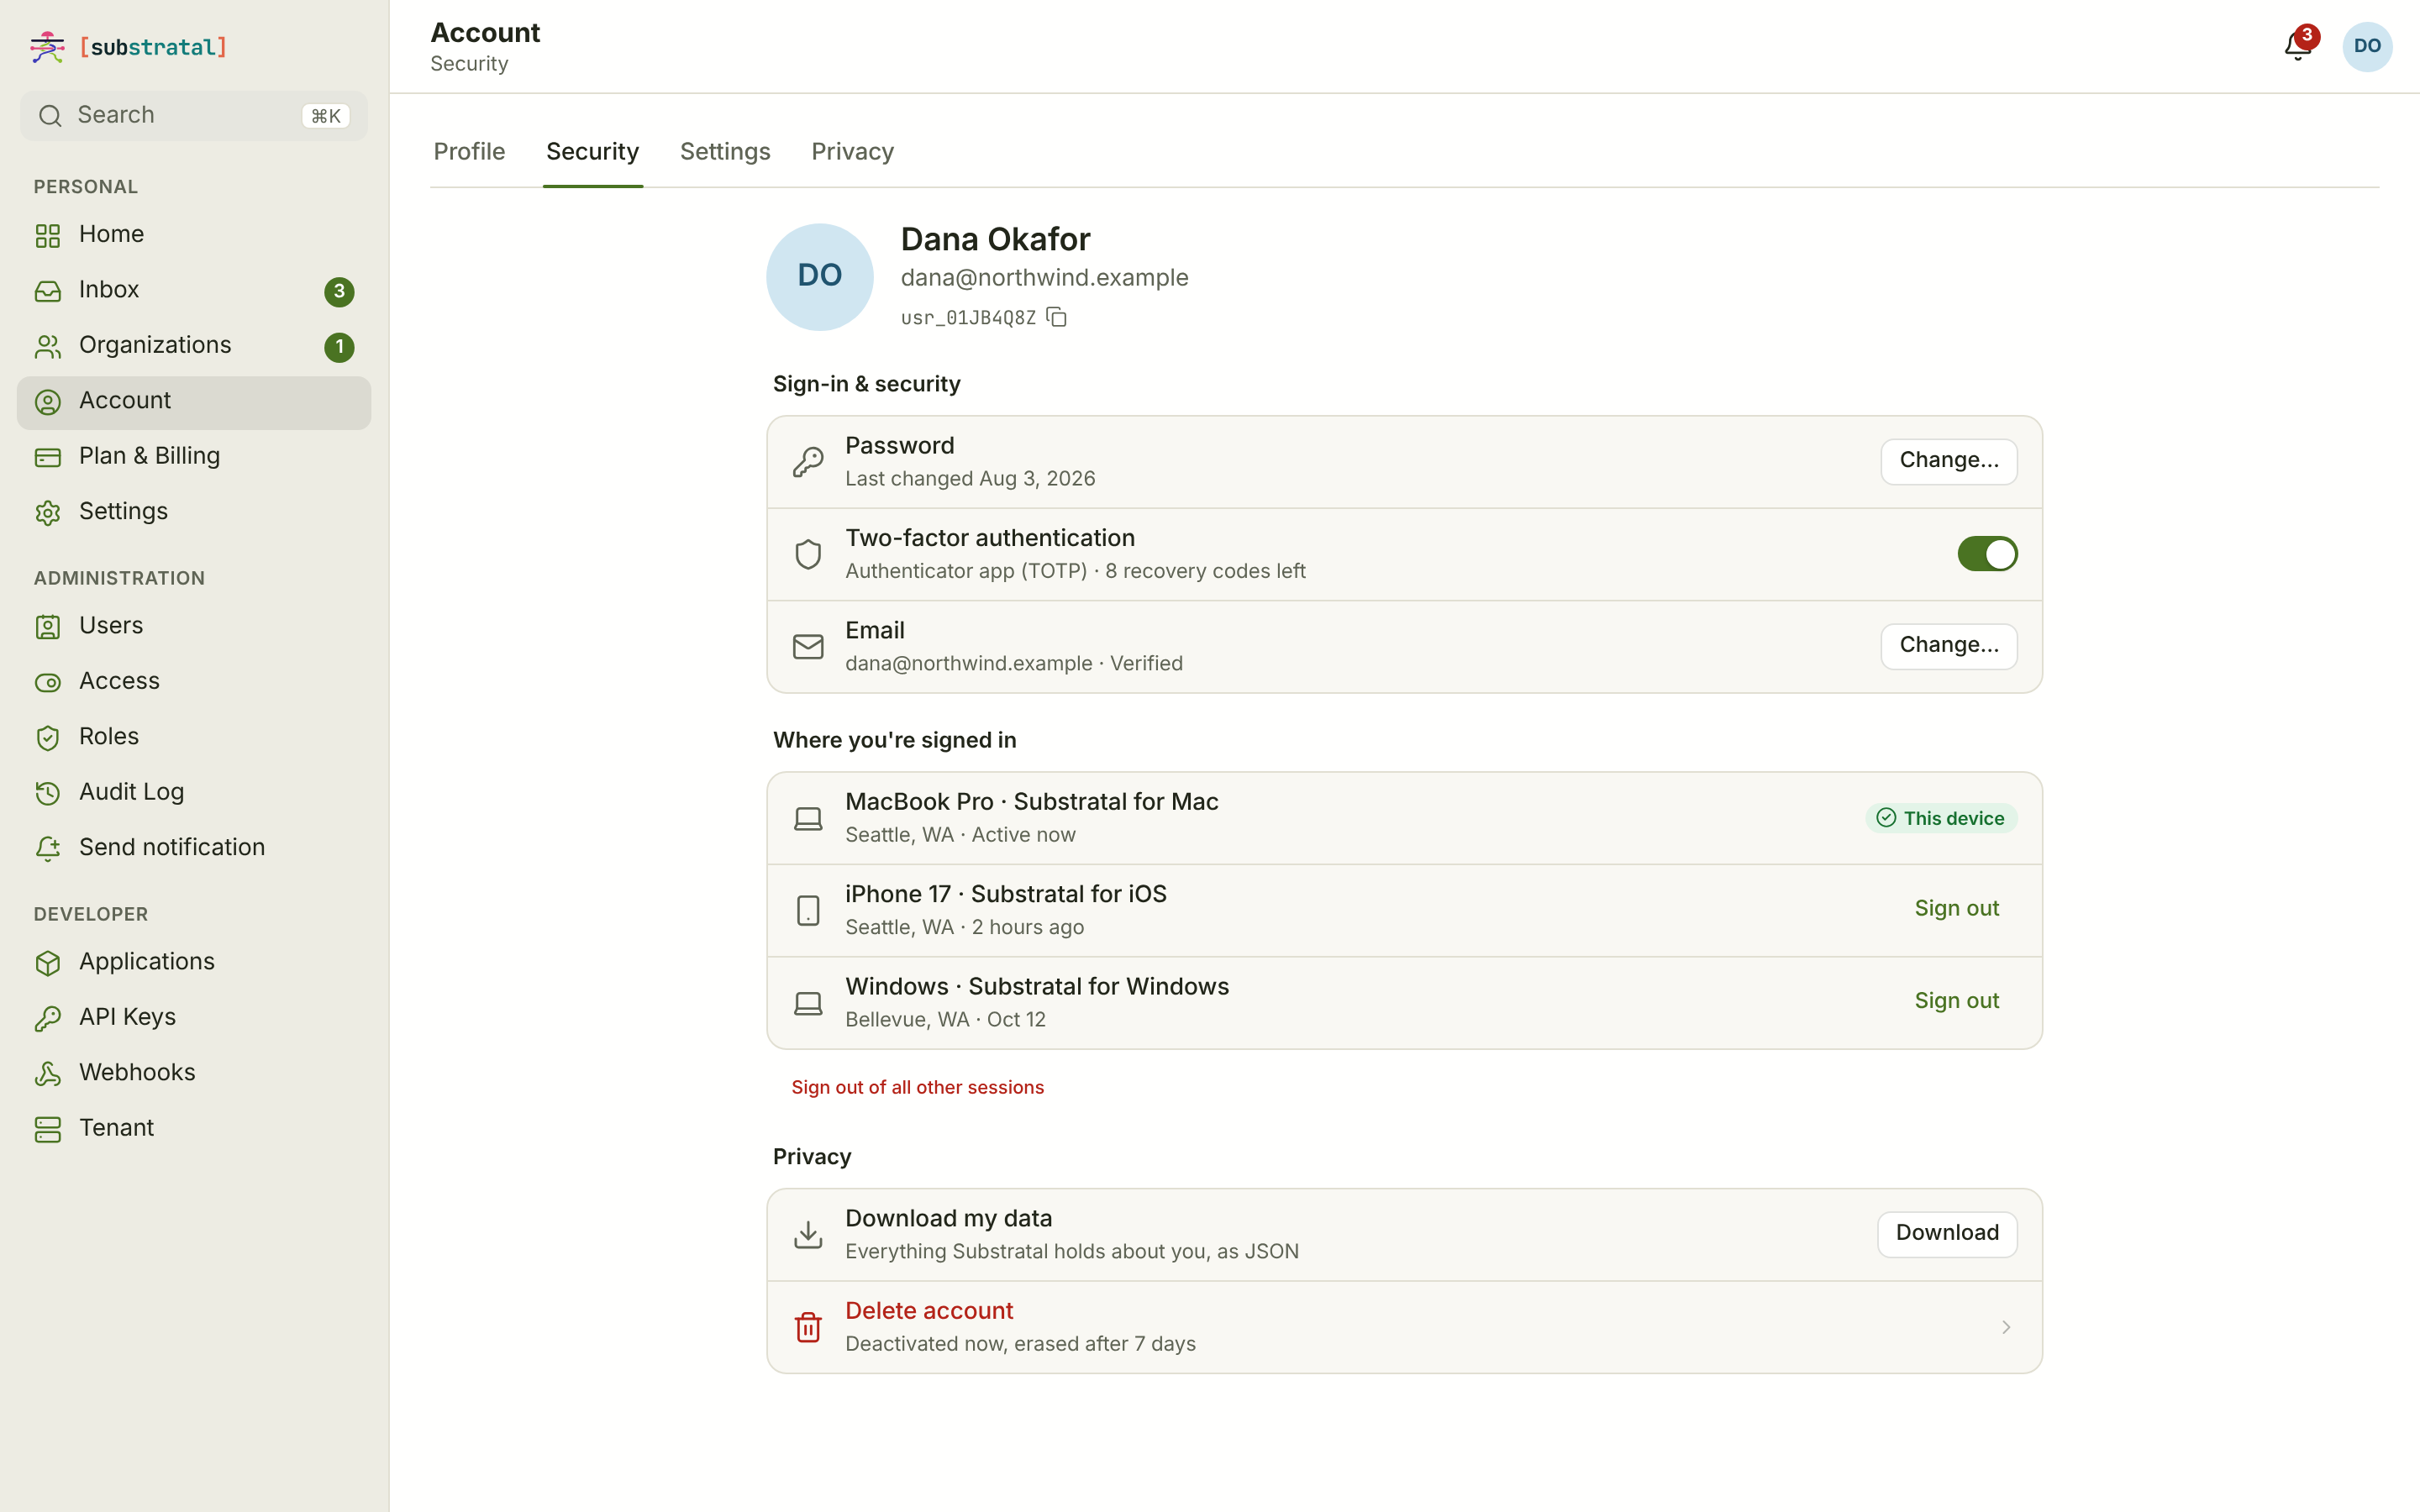Click the password Change... button
The image size is (2420, 1512).
[x=1948, y=461]
